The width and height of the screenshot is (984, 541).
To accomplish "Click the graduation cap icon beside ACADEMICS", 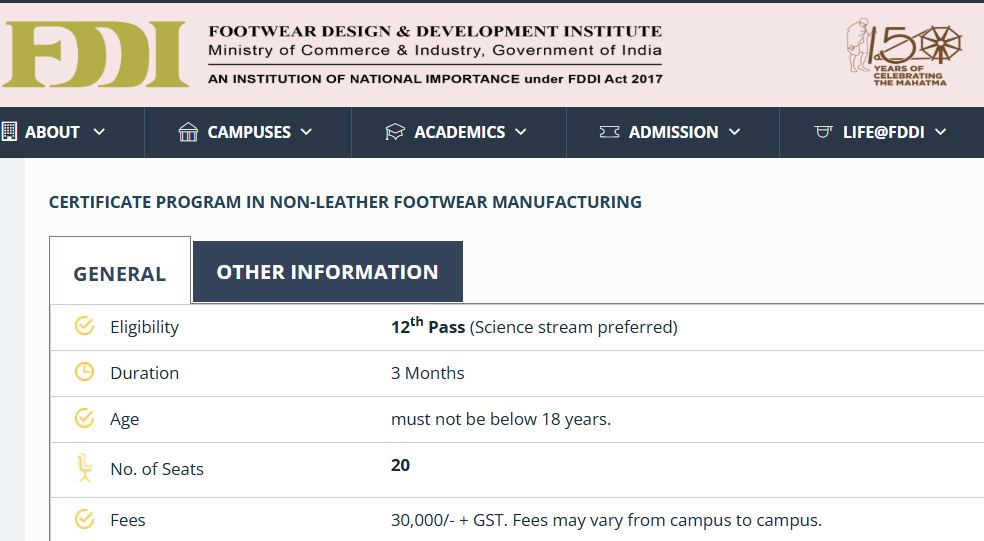I will point(395,132).
